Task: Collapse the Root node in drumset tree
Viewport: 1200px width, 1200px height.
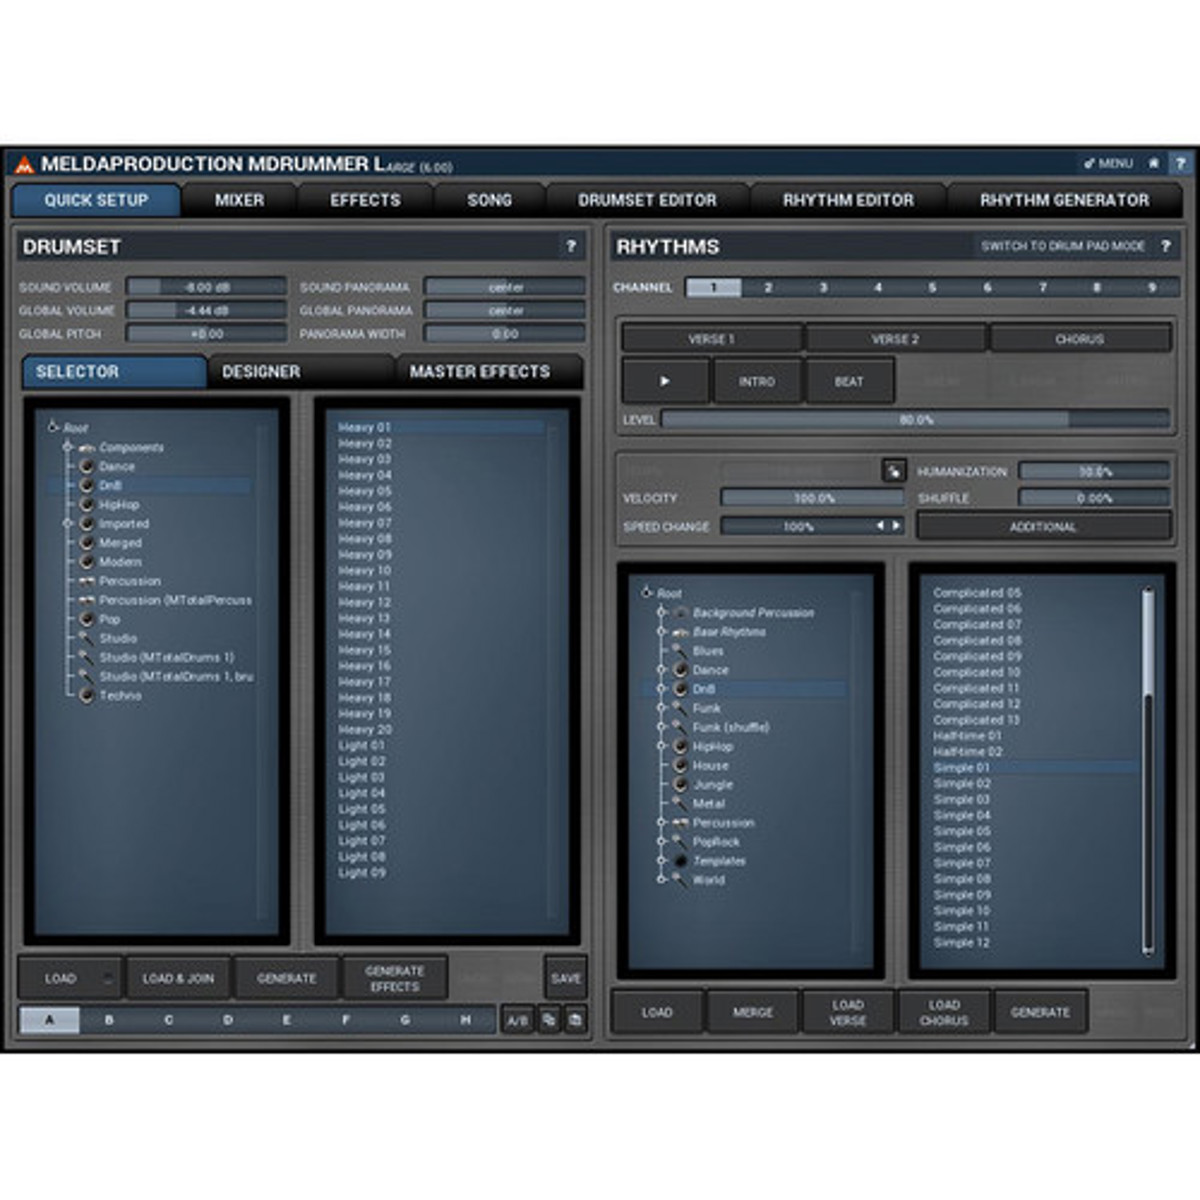Action: point(53,427)
